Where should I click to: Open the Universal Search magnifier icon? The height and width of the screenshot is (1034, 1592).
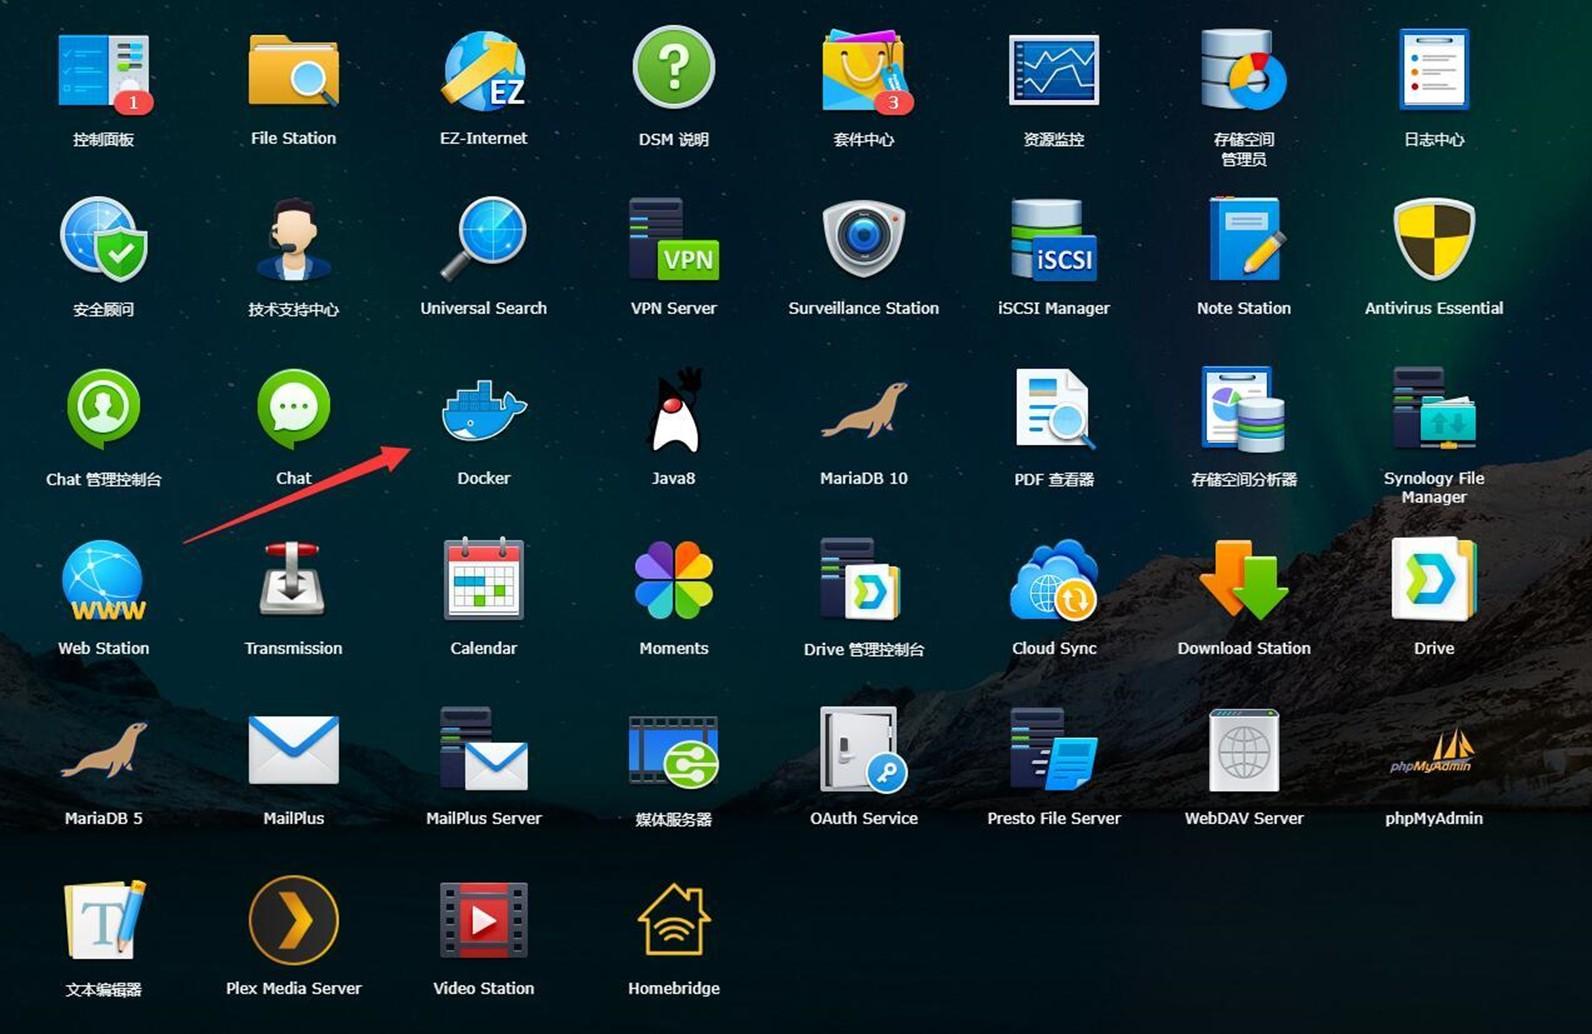coord(483,240)
